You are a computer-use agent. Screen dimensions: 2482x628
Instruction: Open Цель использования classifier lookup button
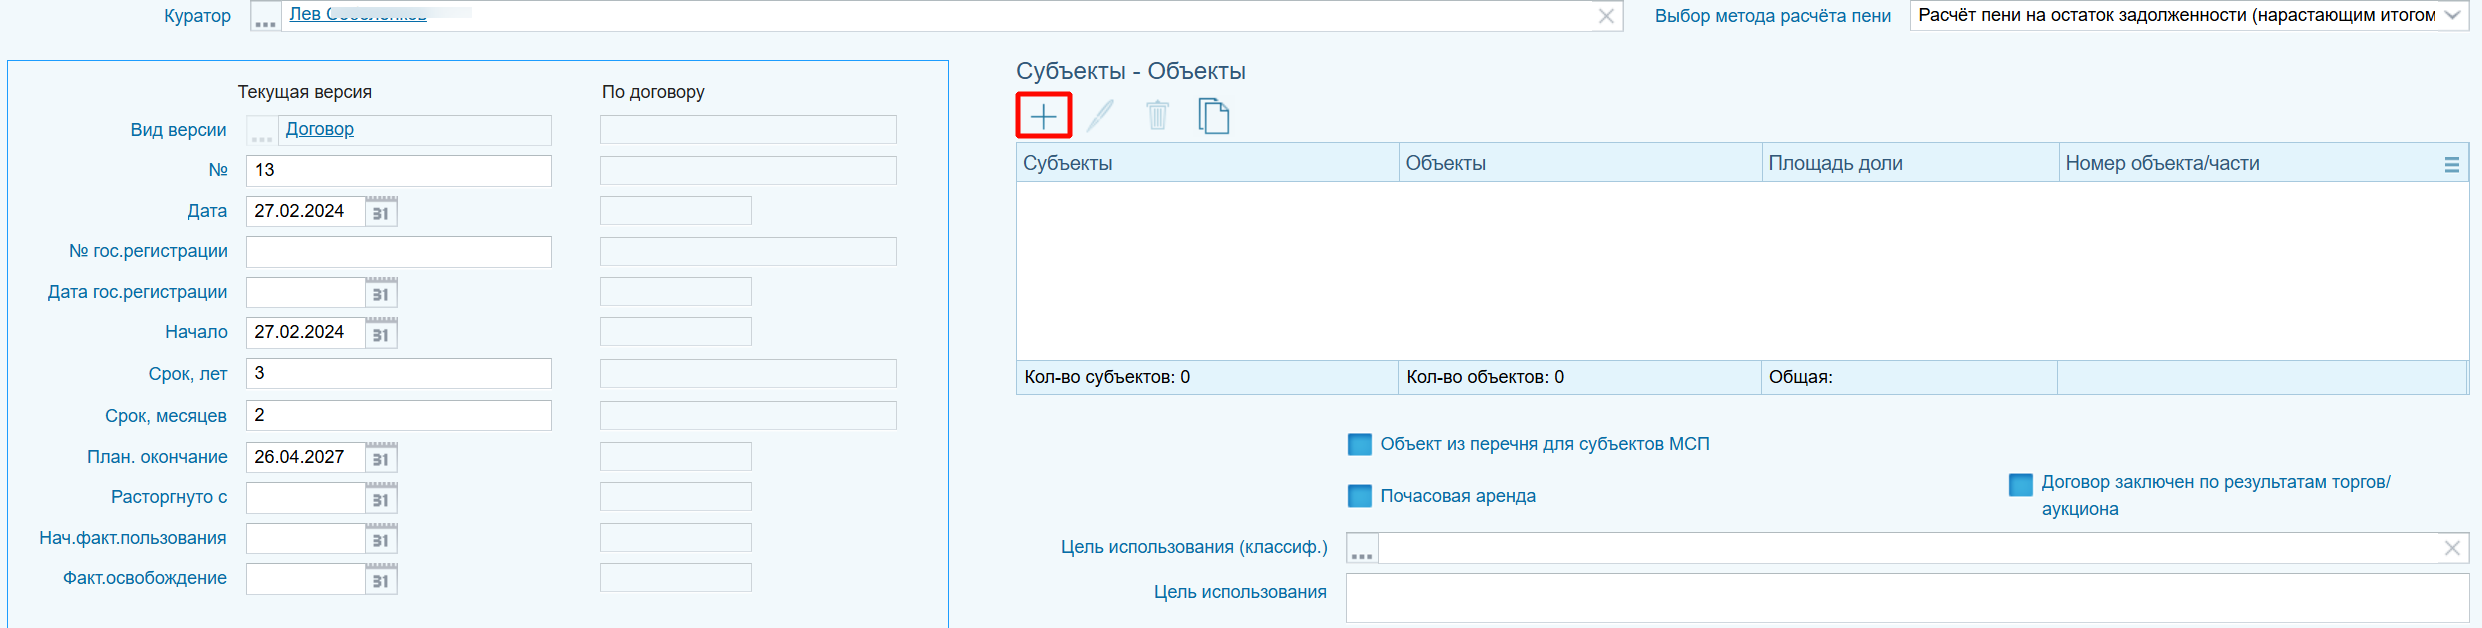(x=1362, y=548)
